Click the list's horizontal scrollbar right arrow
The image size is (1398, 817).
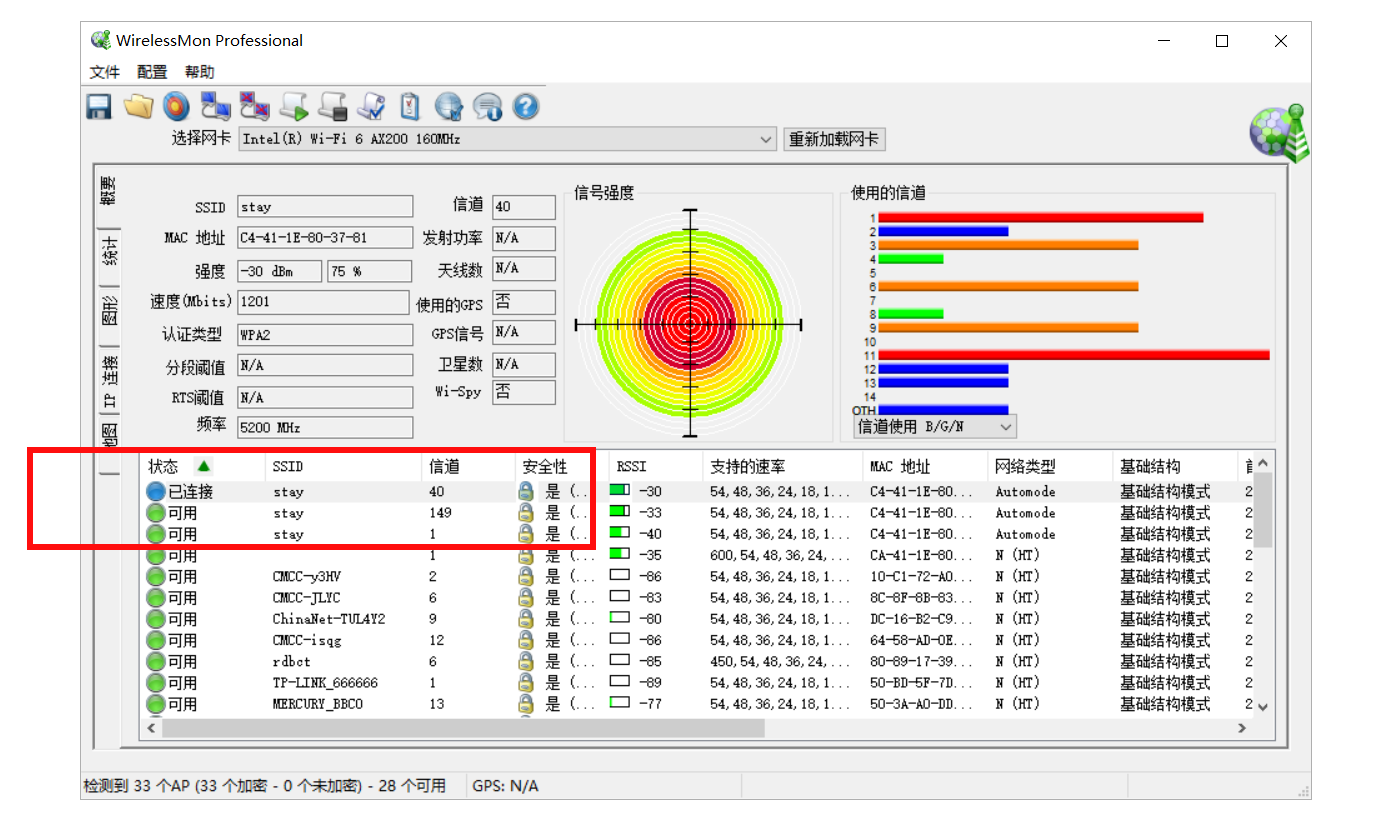pos(1242,728)
